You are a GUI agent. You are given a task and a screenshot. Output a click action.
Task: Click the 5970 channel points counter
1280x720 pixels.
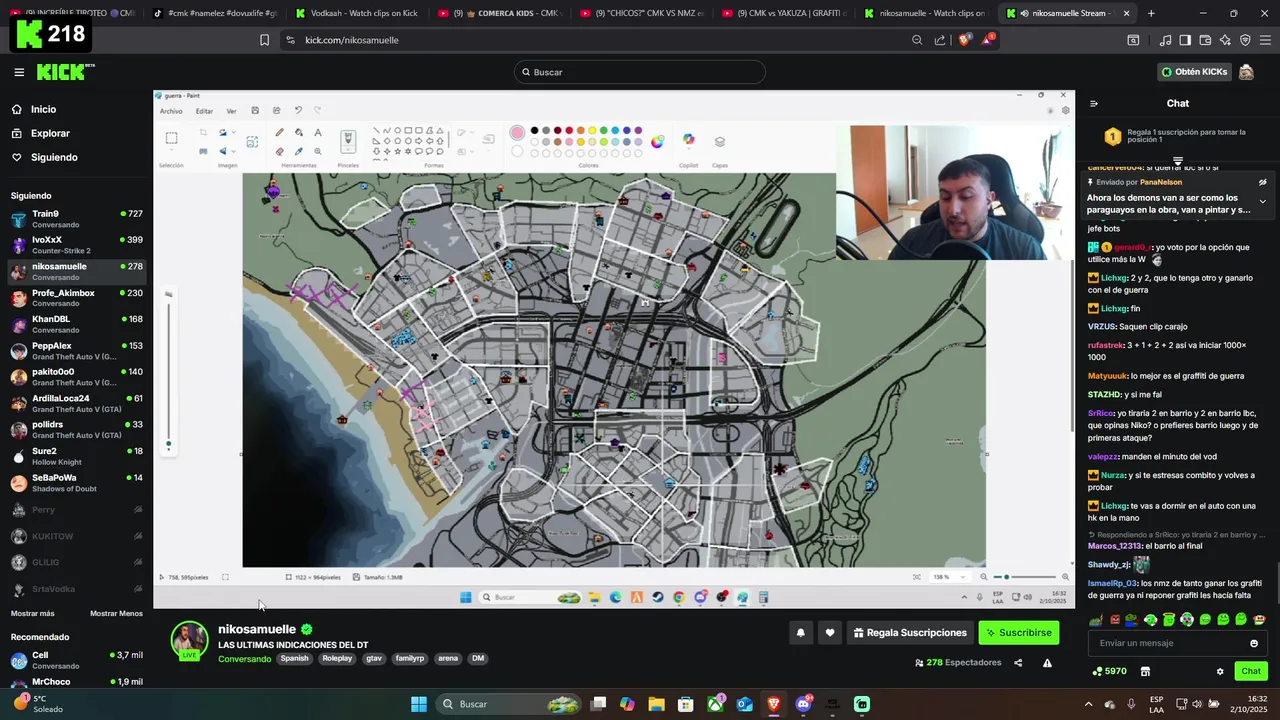pyautogui.click(x=1109, y=671)
